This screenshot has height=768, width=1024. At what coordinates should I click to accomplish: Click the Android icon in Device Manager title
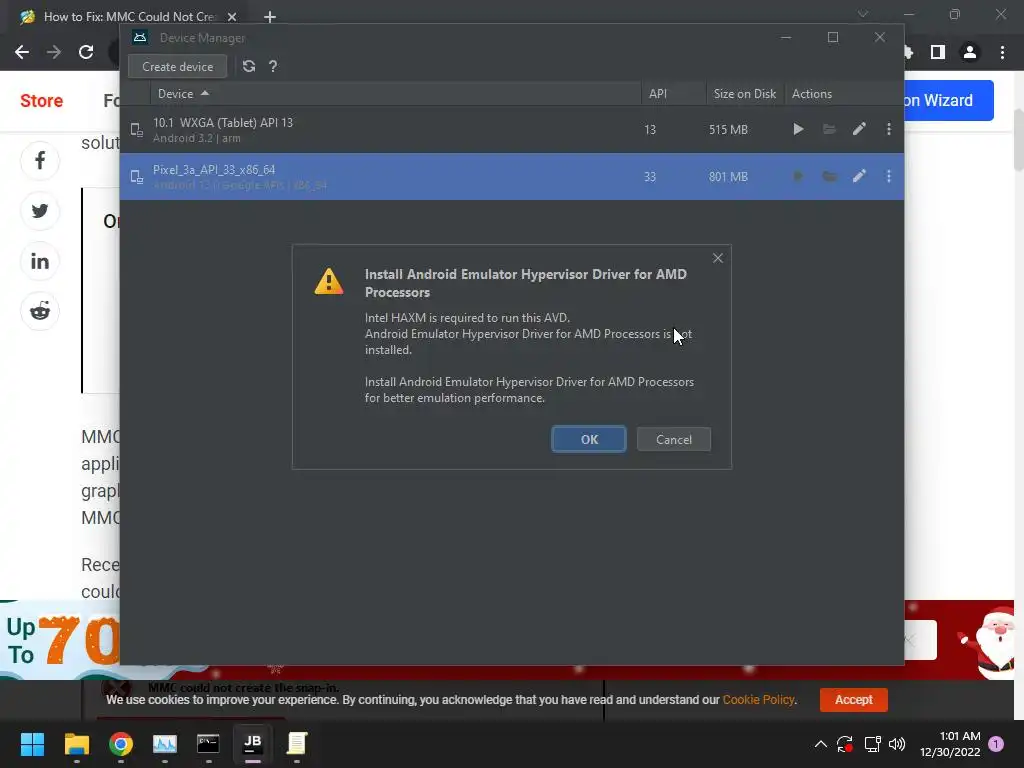(140, 38)
